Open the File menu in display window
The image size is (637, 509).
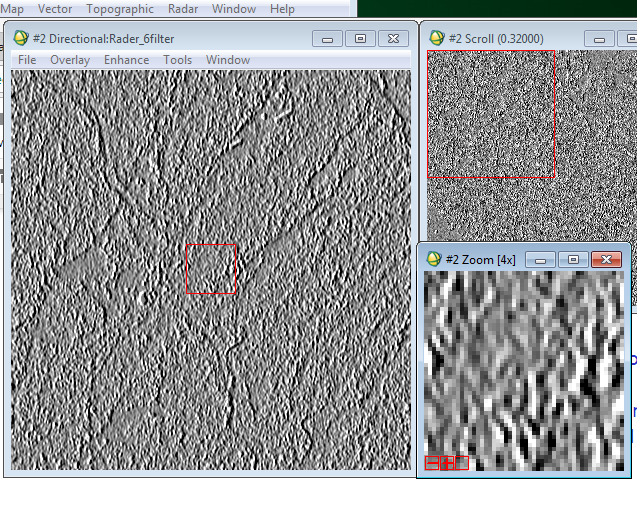point(27,60)
